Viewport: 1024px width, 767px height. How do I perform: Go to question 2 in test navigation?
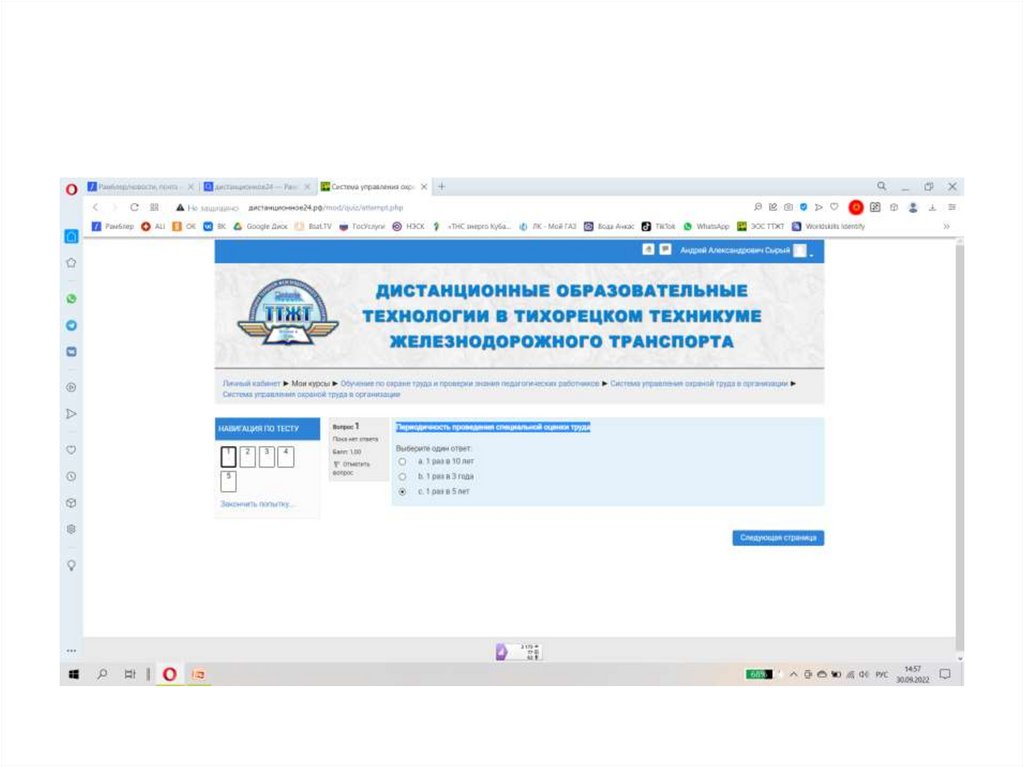[248, 457]
